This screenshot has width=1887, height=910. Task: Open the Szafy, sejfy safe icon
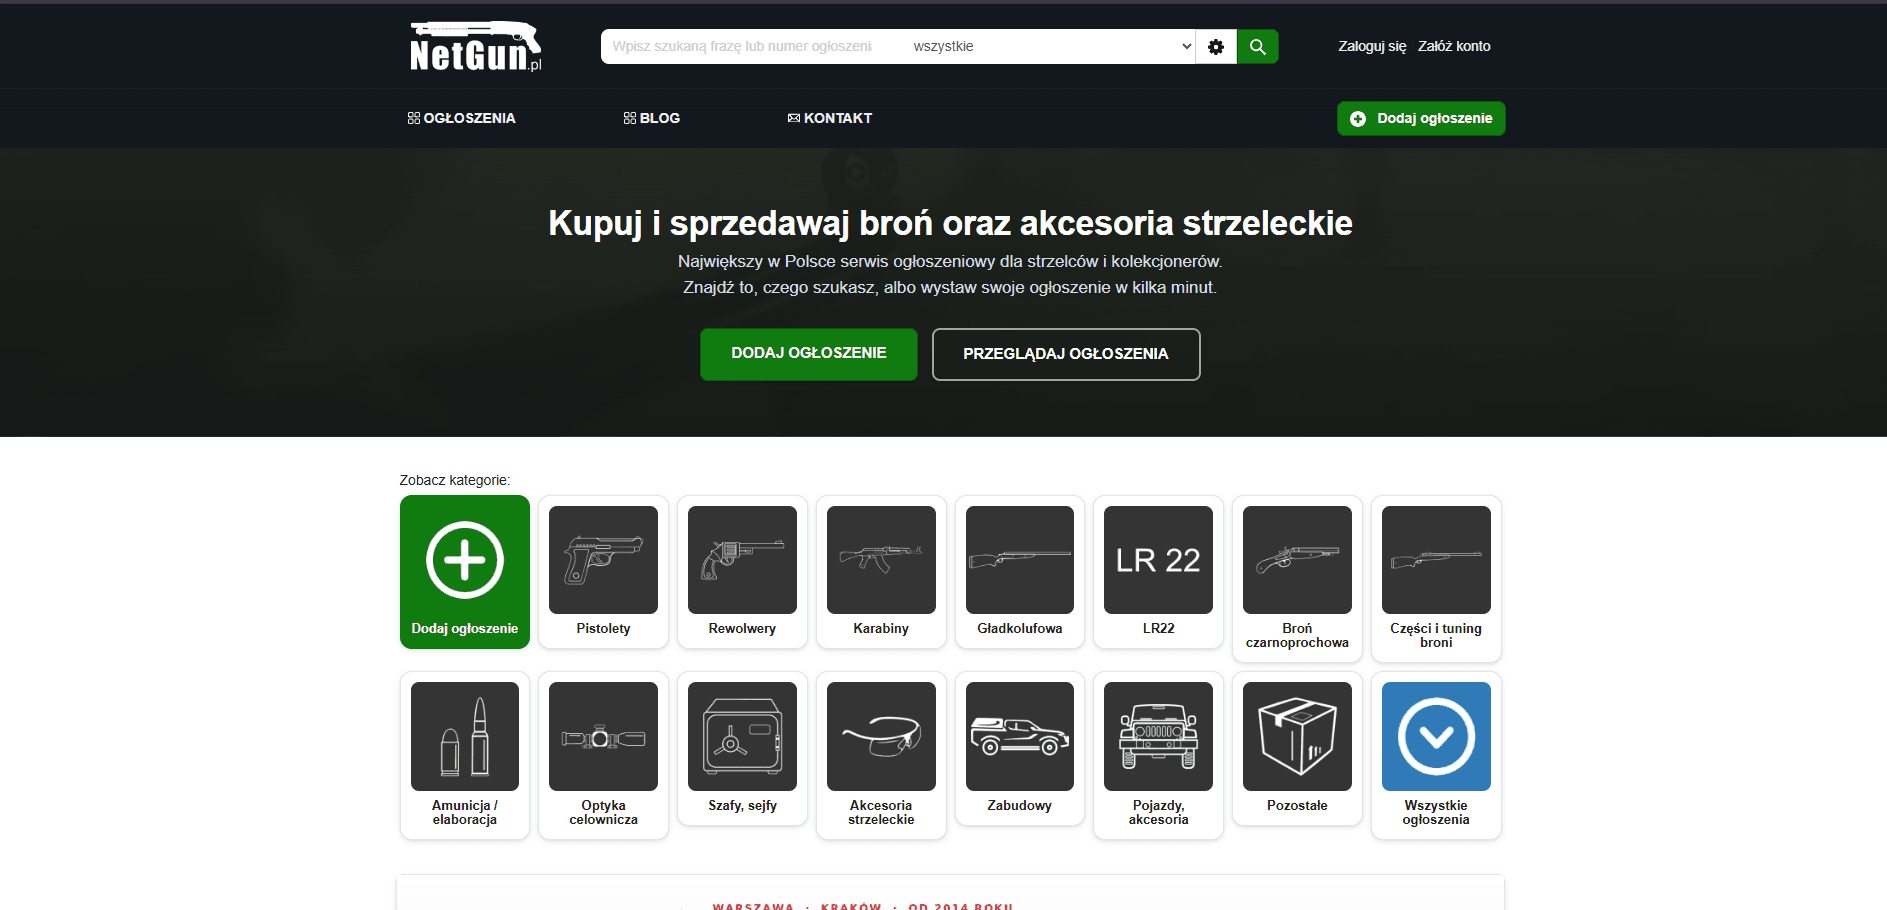tap(742, 736)
